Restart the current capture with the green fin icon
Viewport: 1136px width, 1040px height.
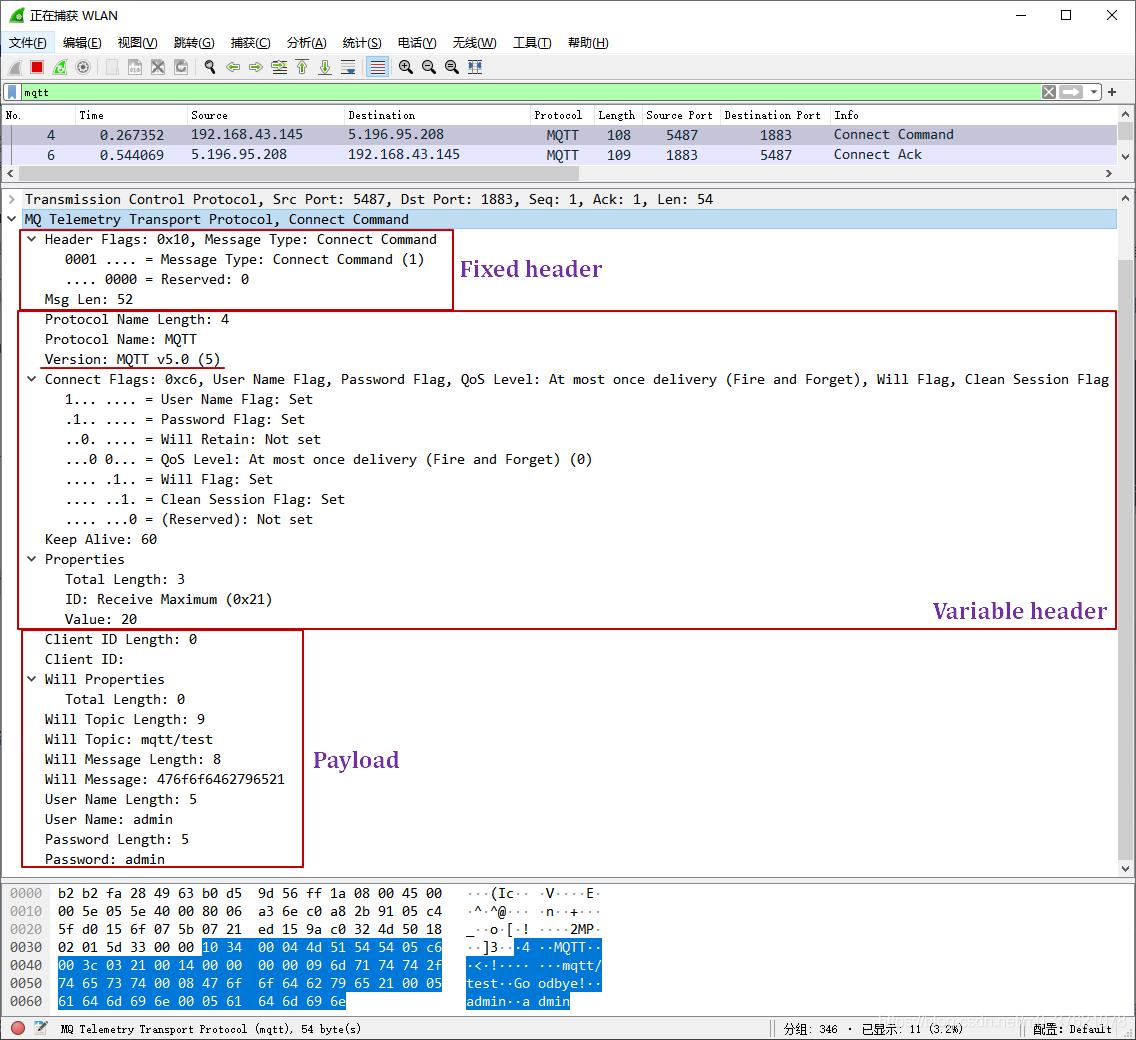point(60,67)
